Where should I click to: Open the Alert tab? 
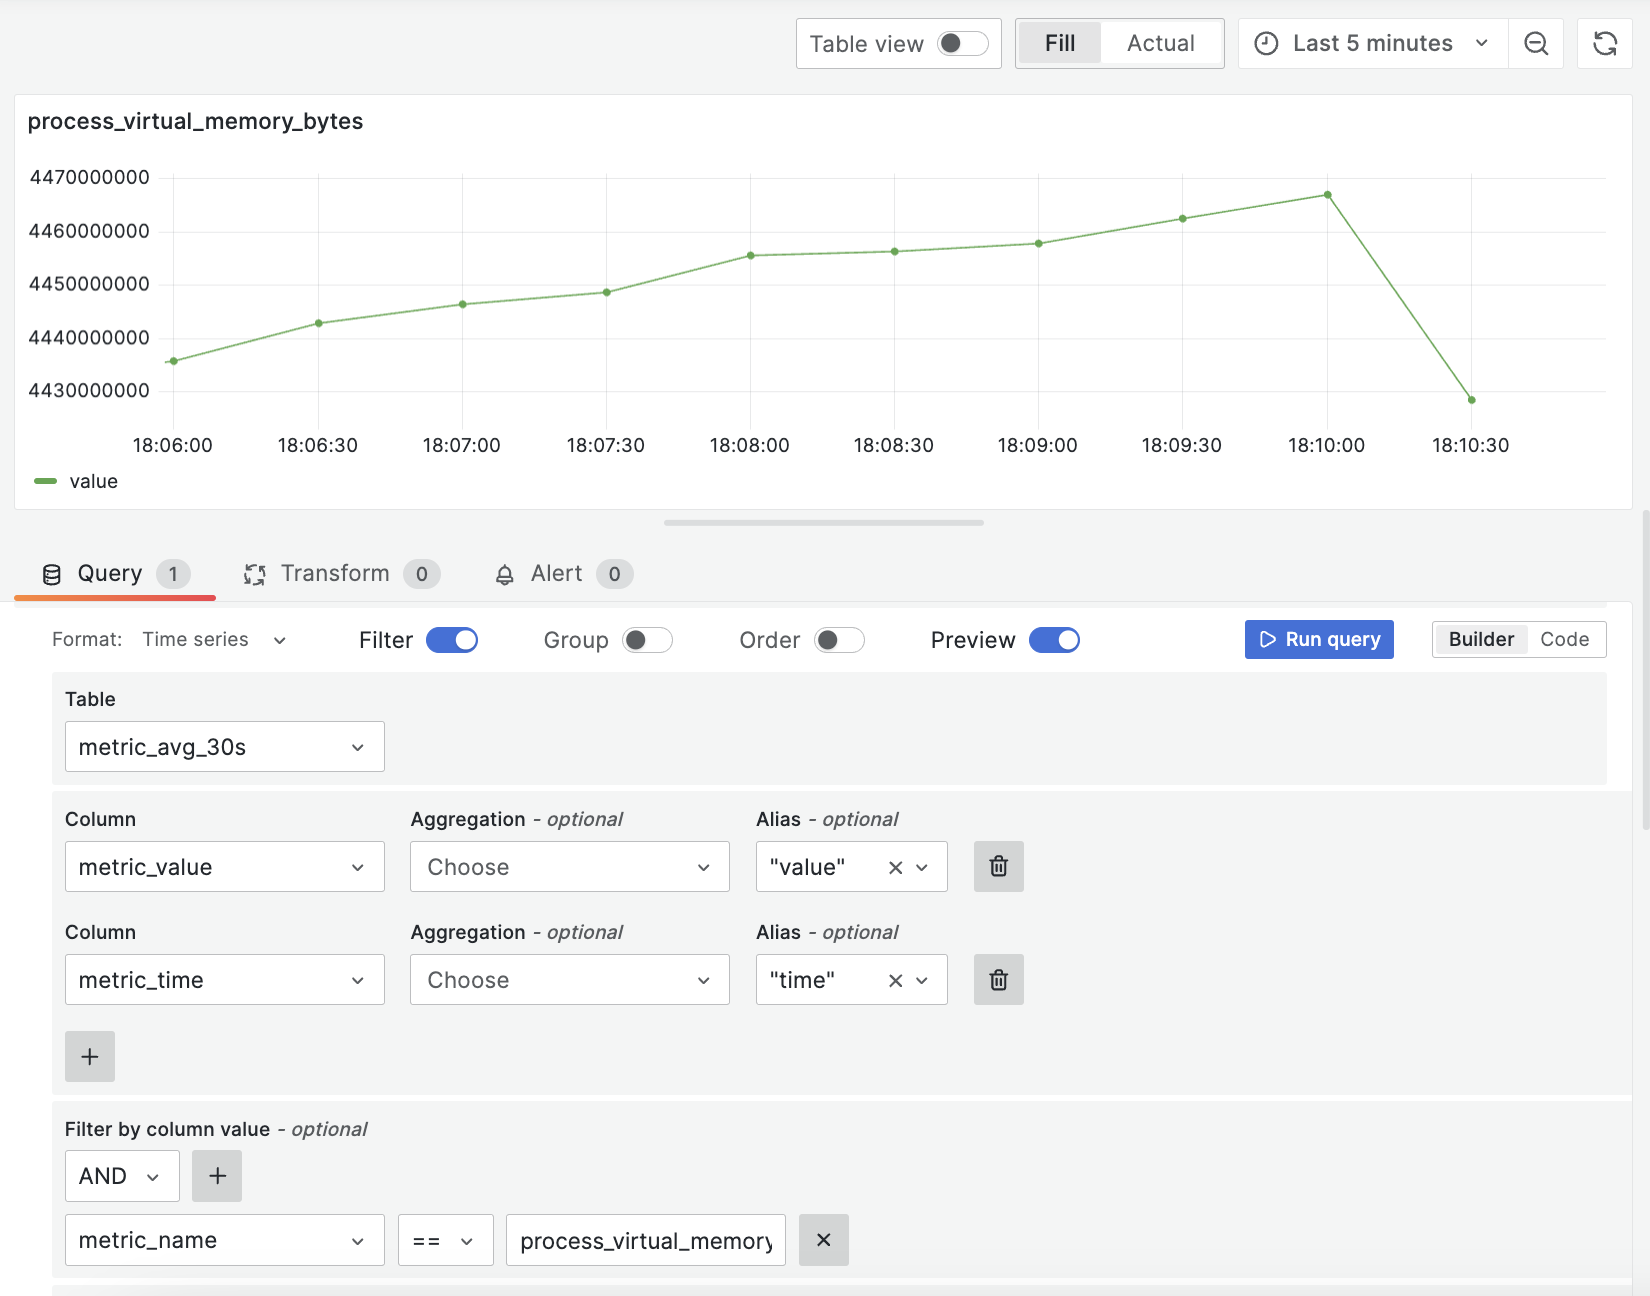563,573
